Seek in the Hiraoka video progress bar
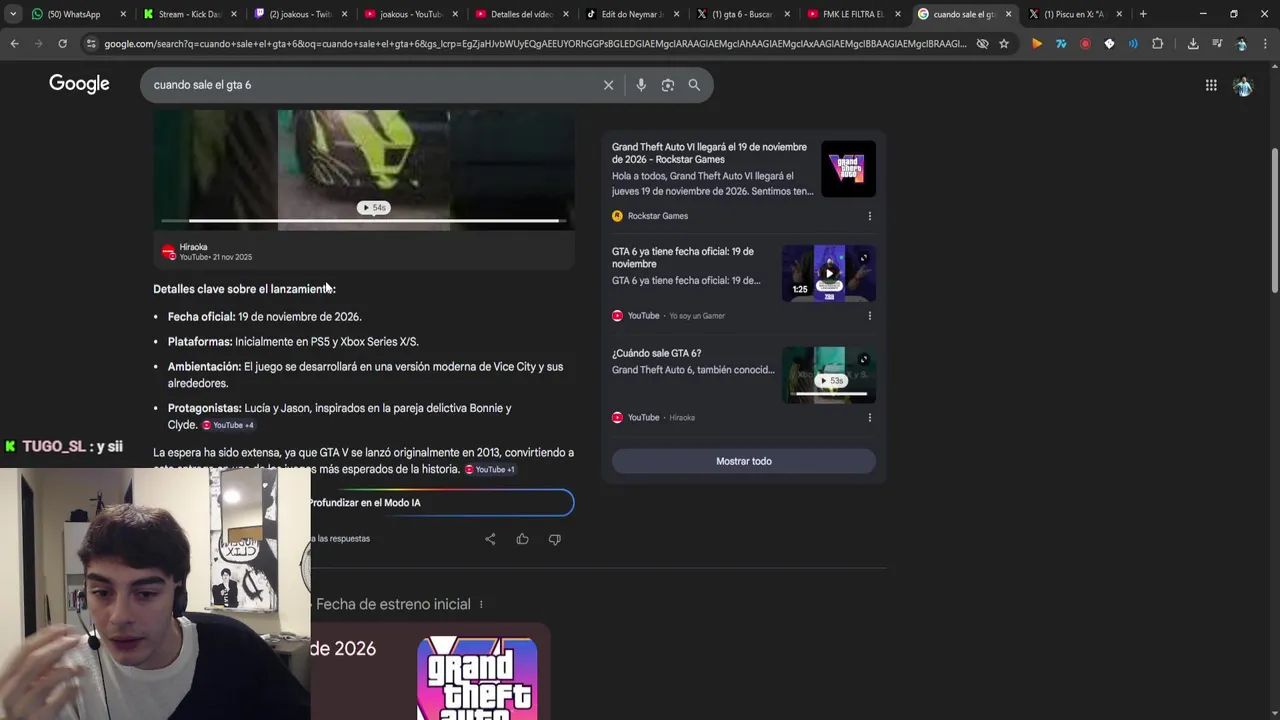Viewport: 1280px width, 720px height. (x=364, y=220)
